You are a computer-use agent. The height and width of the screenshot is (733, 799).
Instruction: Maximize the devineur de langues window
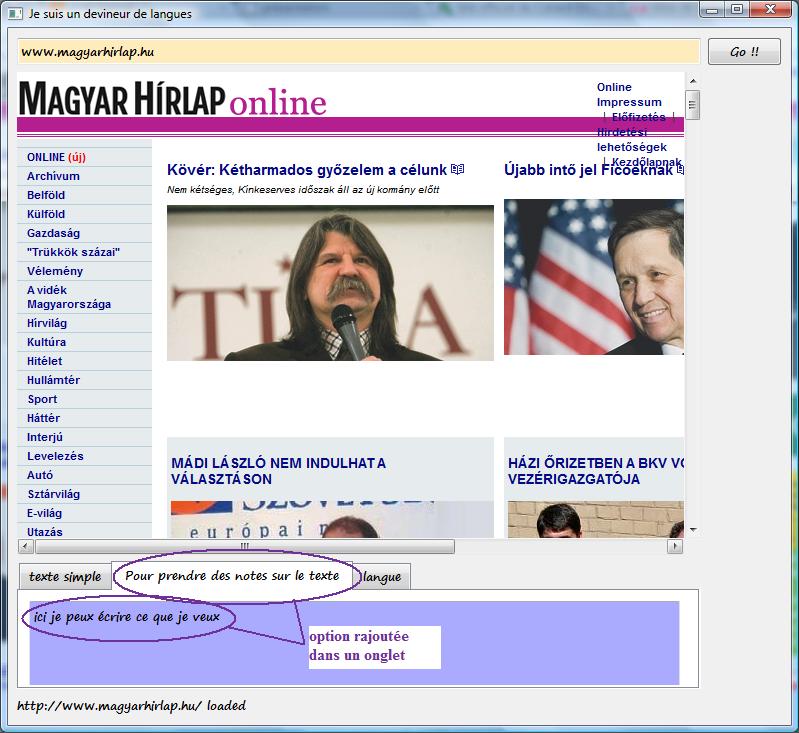pyautogui.click(x=737, y=10)
